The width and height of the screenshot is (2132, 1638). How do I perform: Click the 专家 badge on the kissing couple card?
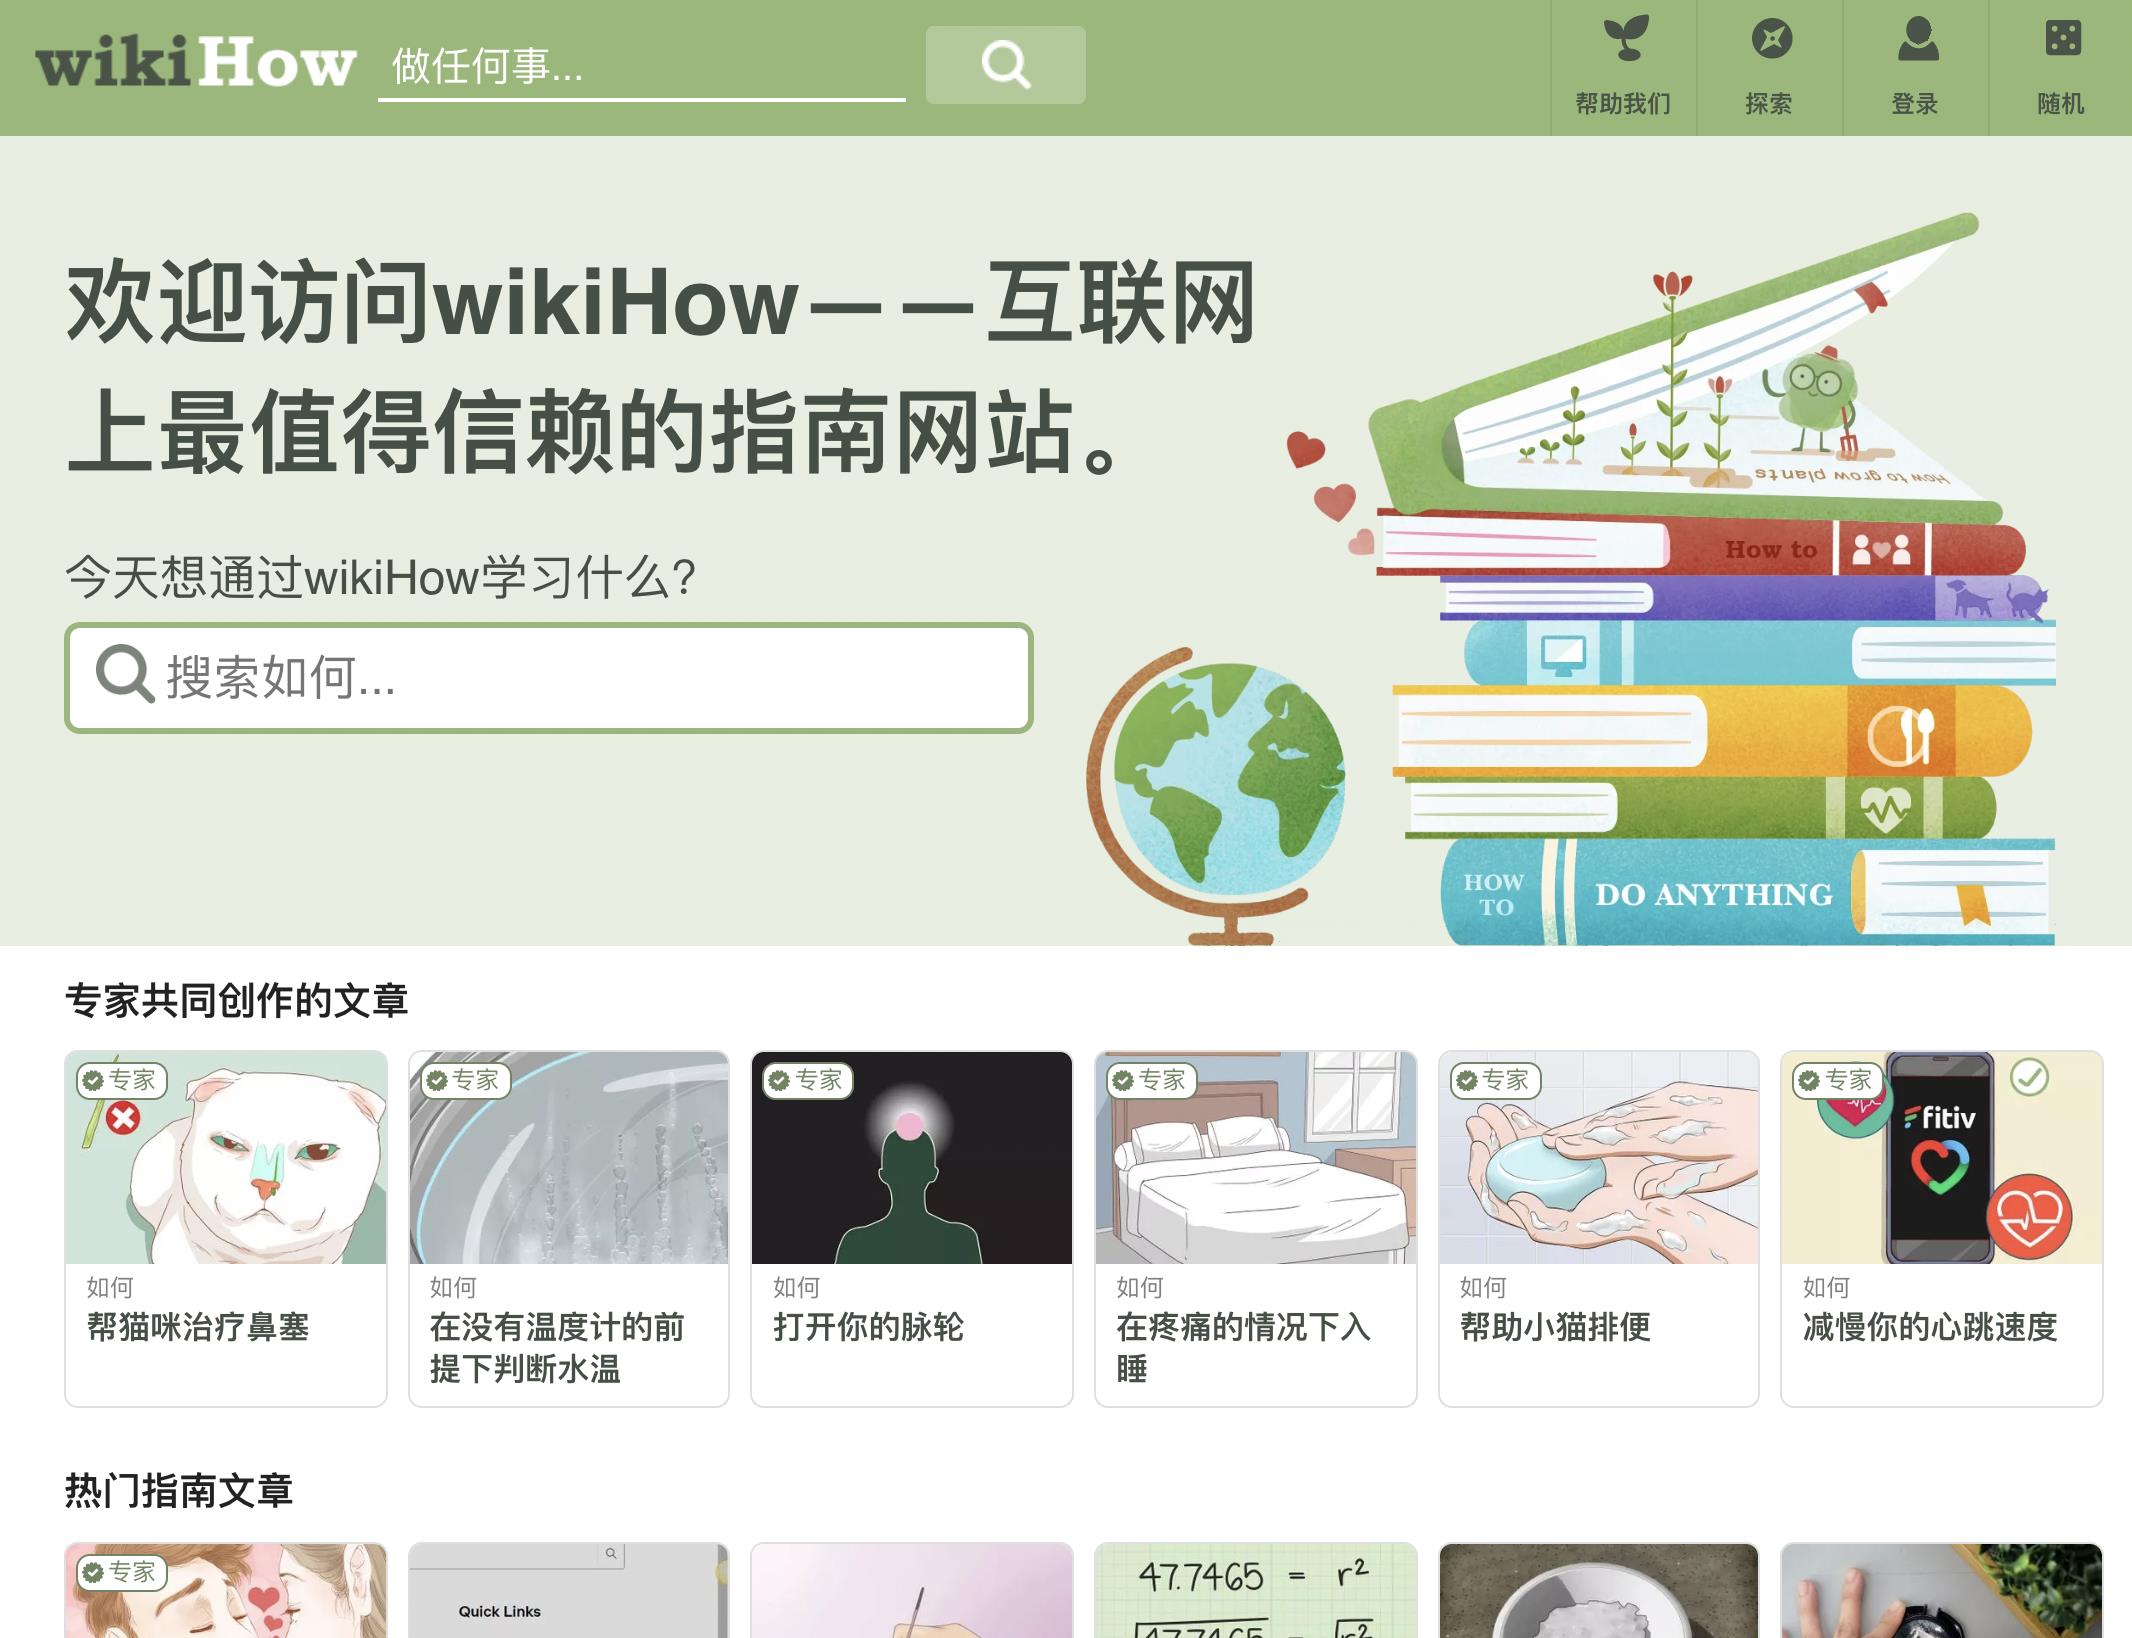[x=122, y=1572]
